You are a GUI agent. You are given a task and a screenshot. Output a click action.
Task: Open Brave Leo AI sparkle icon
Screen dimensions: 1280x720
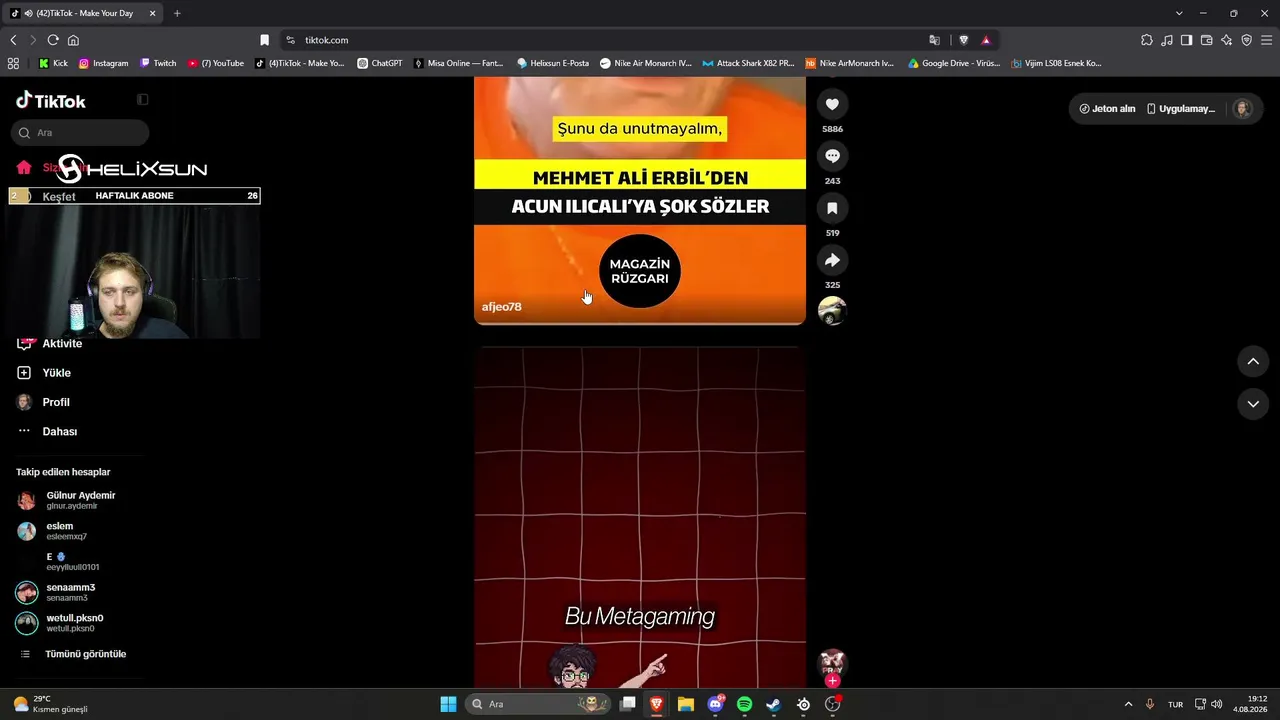(1227, 40)
